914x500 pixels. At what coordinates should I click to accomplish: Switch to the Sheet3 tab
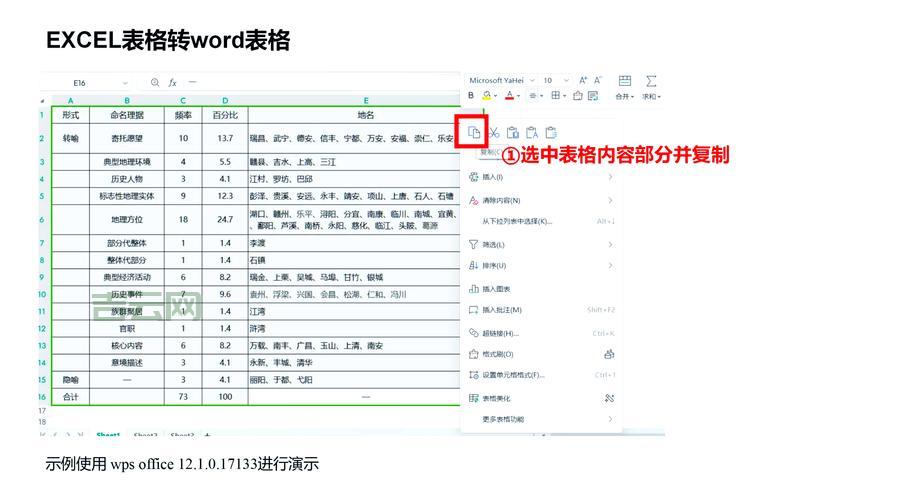[x=182, y=435]
